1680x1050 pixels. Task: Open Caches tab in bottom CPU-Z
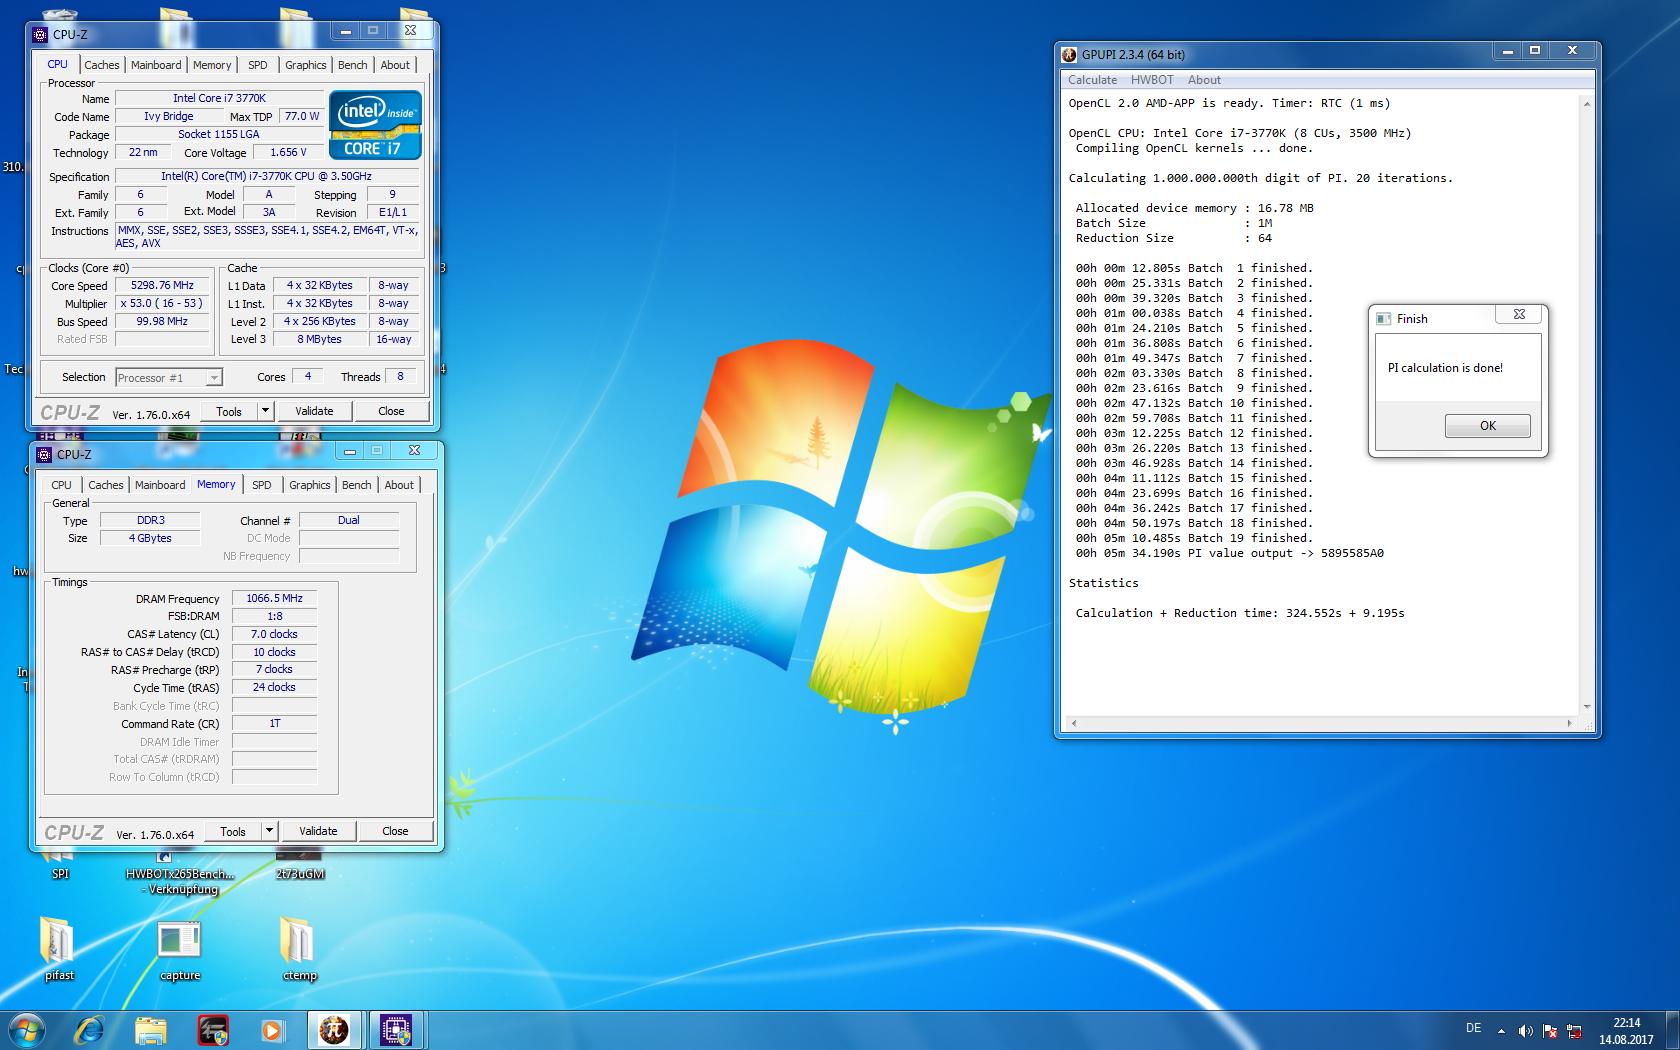point(106,485)
